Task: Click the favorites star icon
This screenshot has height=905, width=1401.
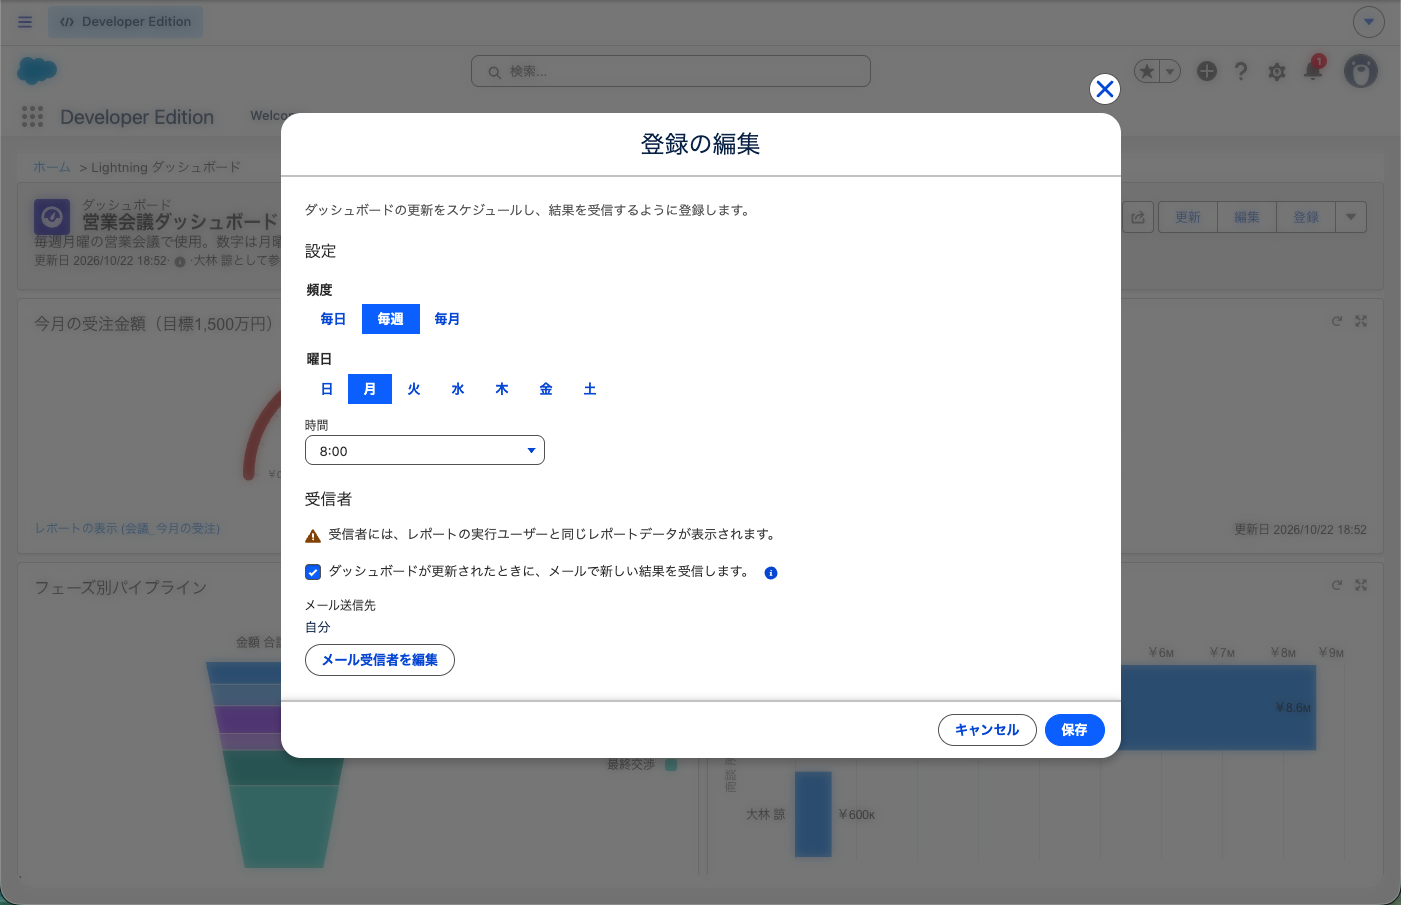Action: 1147,71
